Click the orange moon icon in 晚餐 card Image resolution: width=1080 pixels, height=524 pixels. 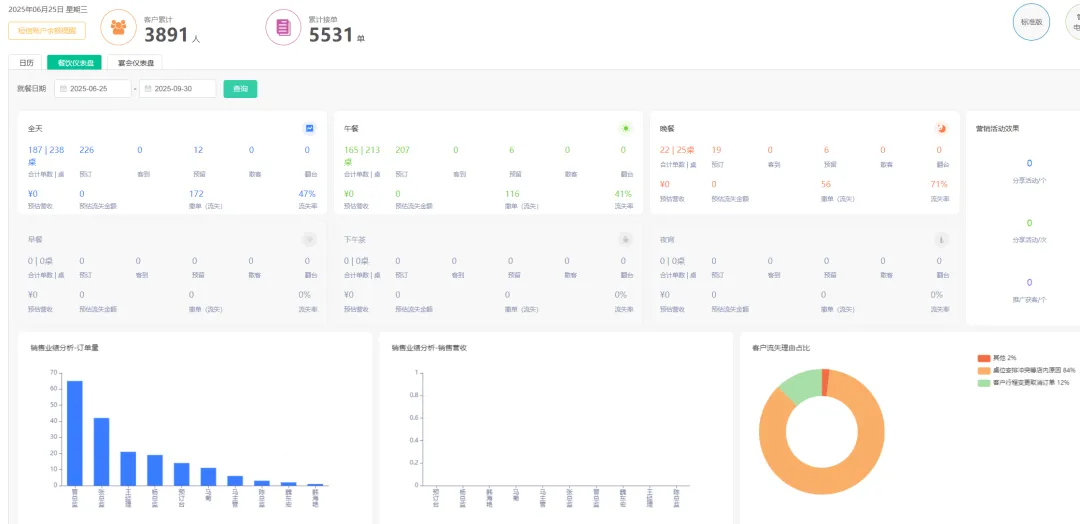(942, 129)
